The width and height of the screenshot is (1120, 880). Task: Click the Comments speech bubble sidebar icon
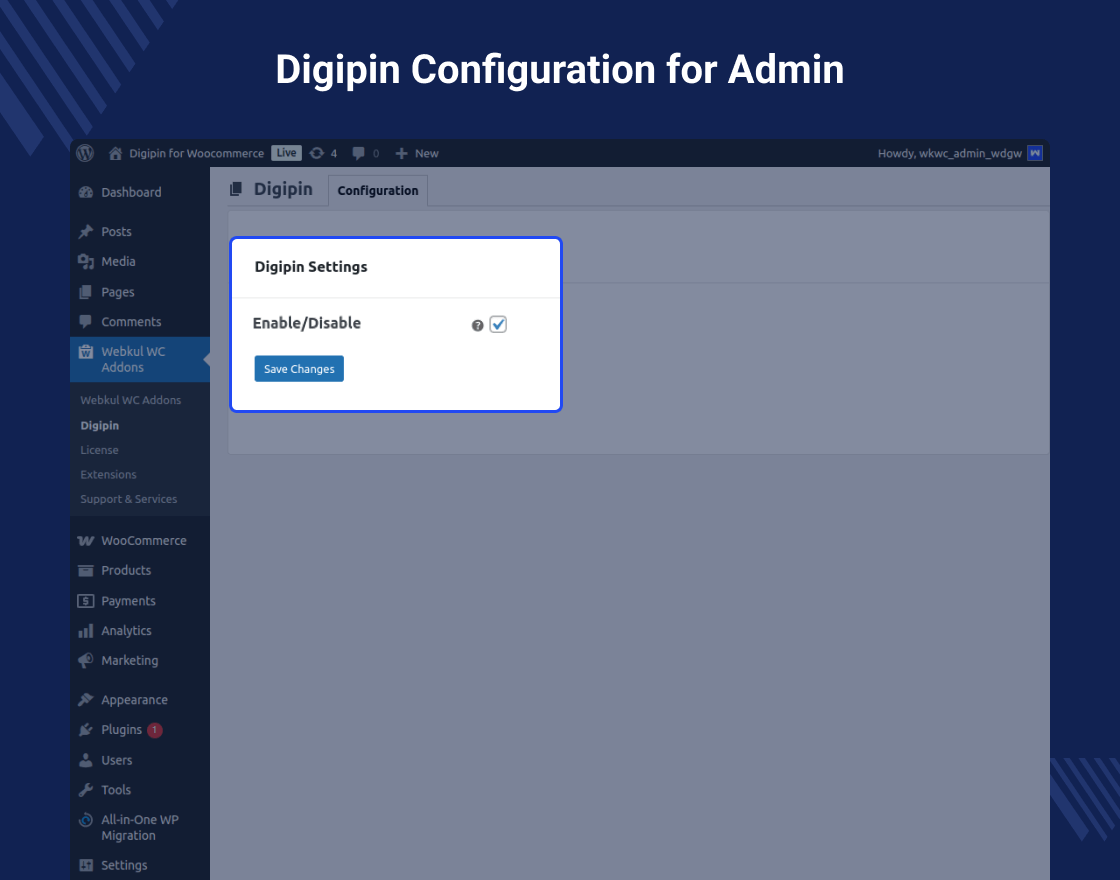click(x=86, y=321)
